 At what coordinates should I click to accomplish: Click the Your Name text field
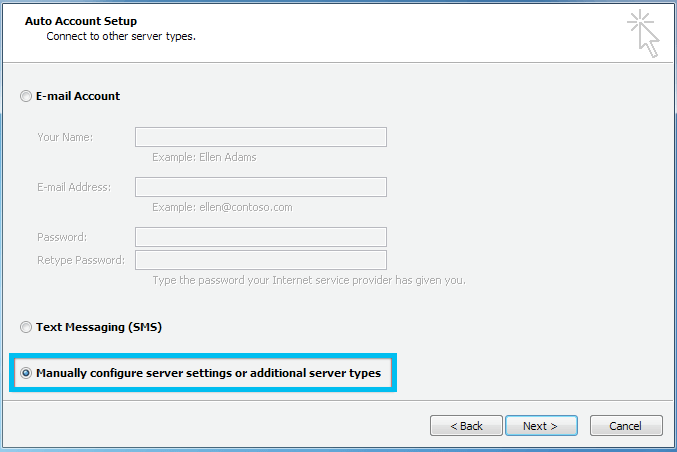tap(260, 137)
